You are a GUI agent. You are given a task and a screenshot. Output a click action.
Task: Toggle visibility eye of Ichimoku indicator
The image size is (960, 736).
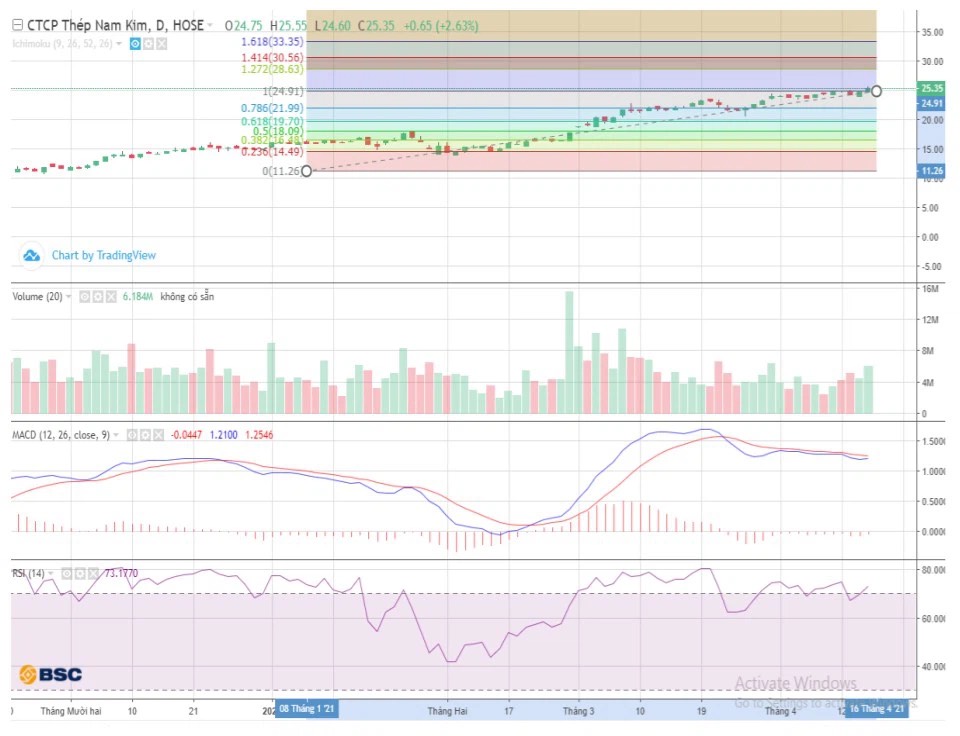[x=135, y=43]
